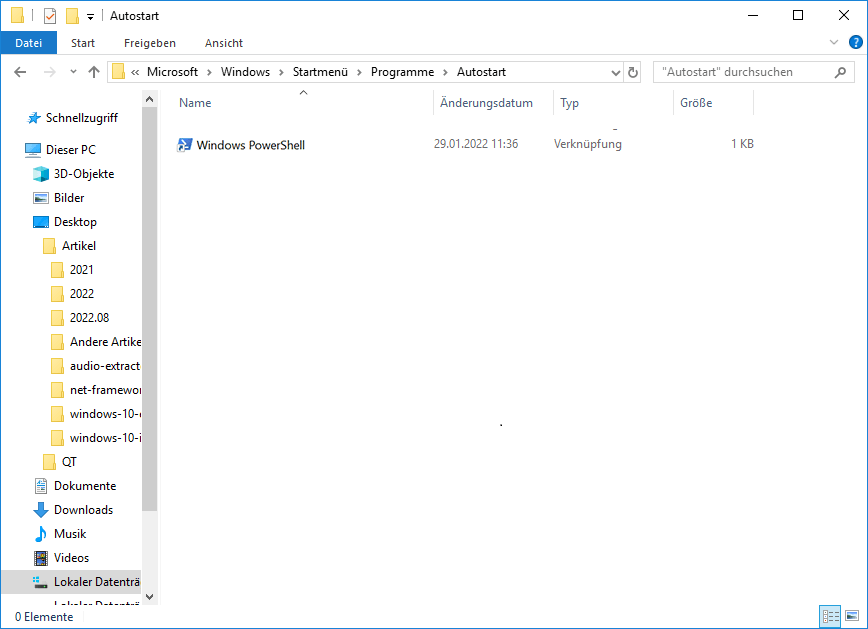Click the navigation pane scrollbar down arrow
868x629 pixels.
(x=150, y=596)
